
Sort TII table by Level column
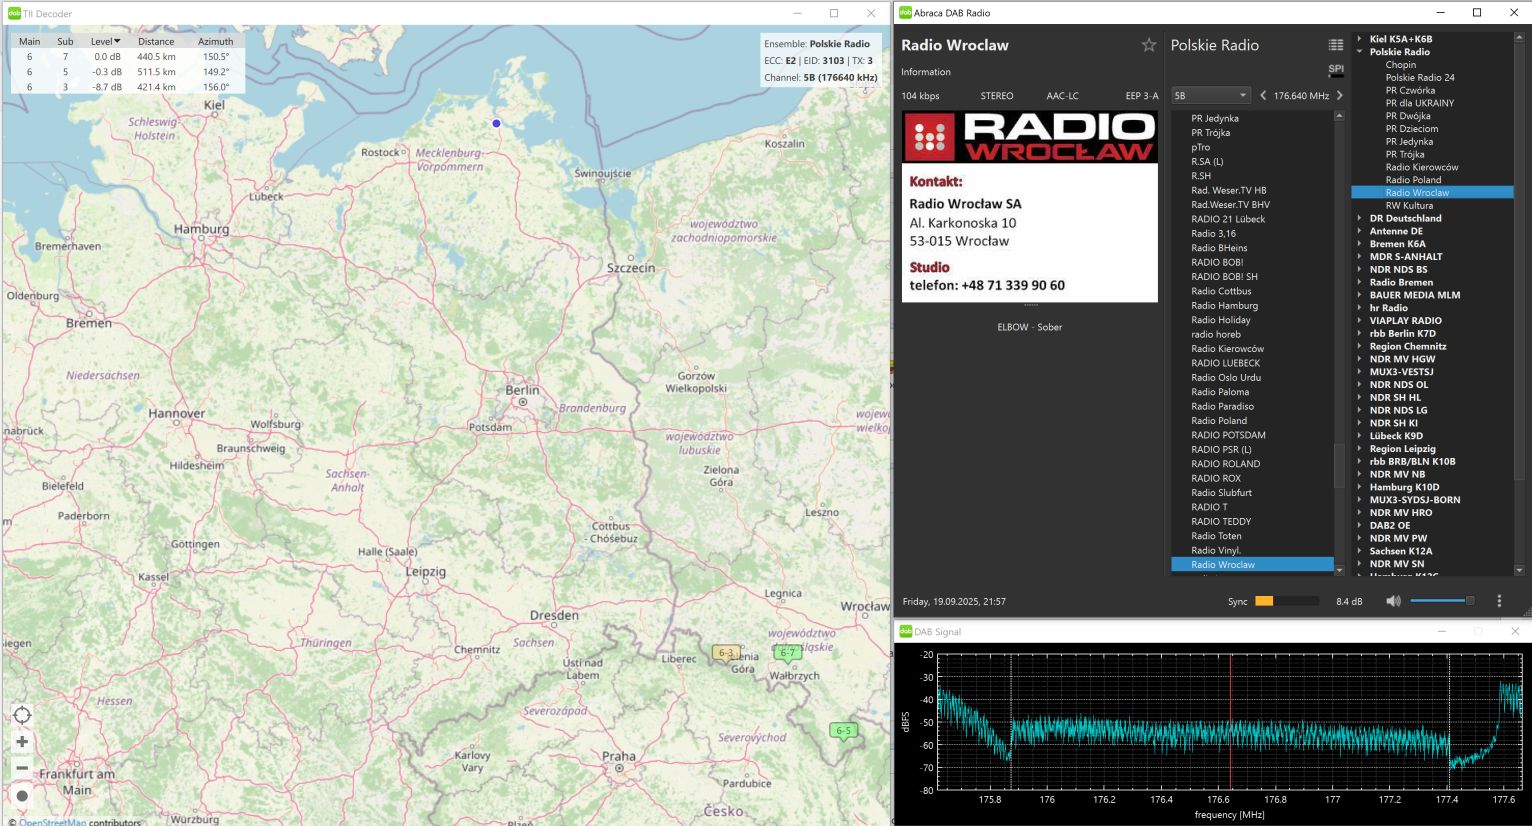(105, 42)
